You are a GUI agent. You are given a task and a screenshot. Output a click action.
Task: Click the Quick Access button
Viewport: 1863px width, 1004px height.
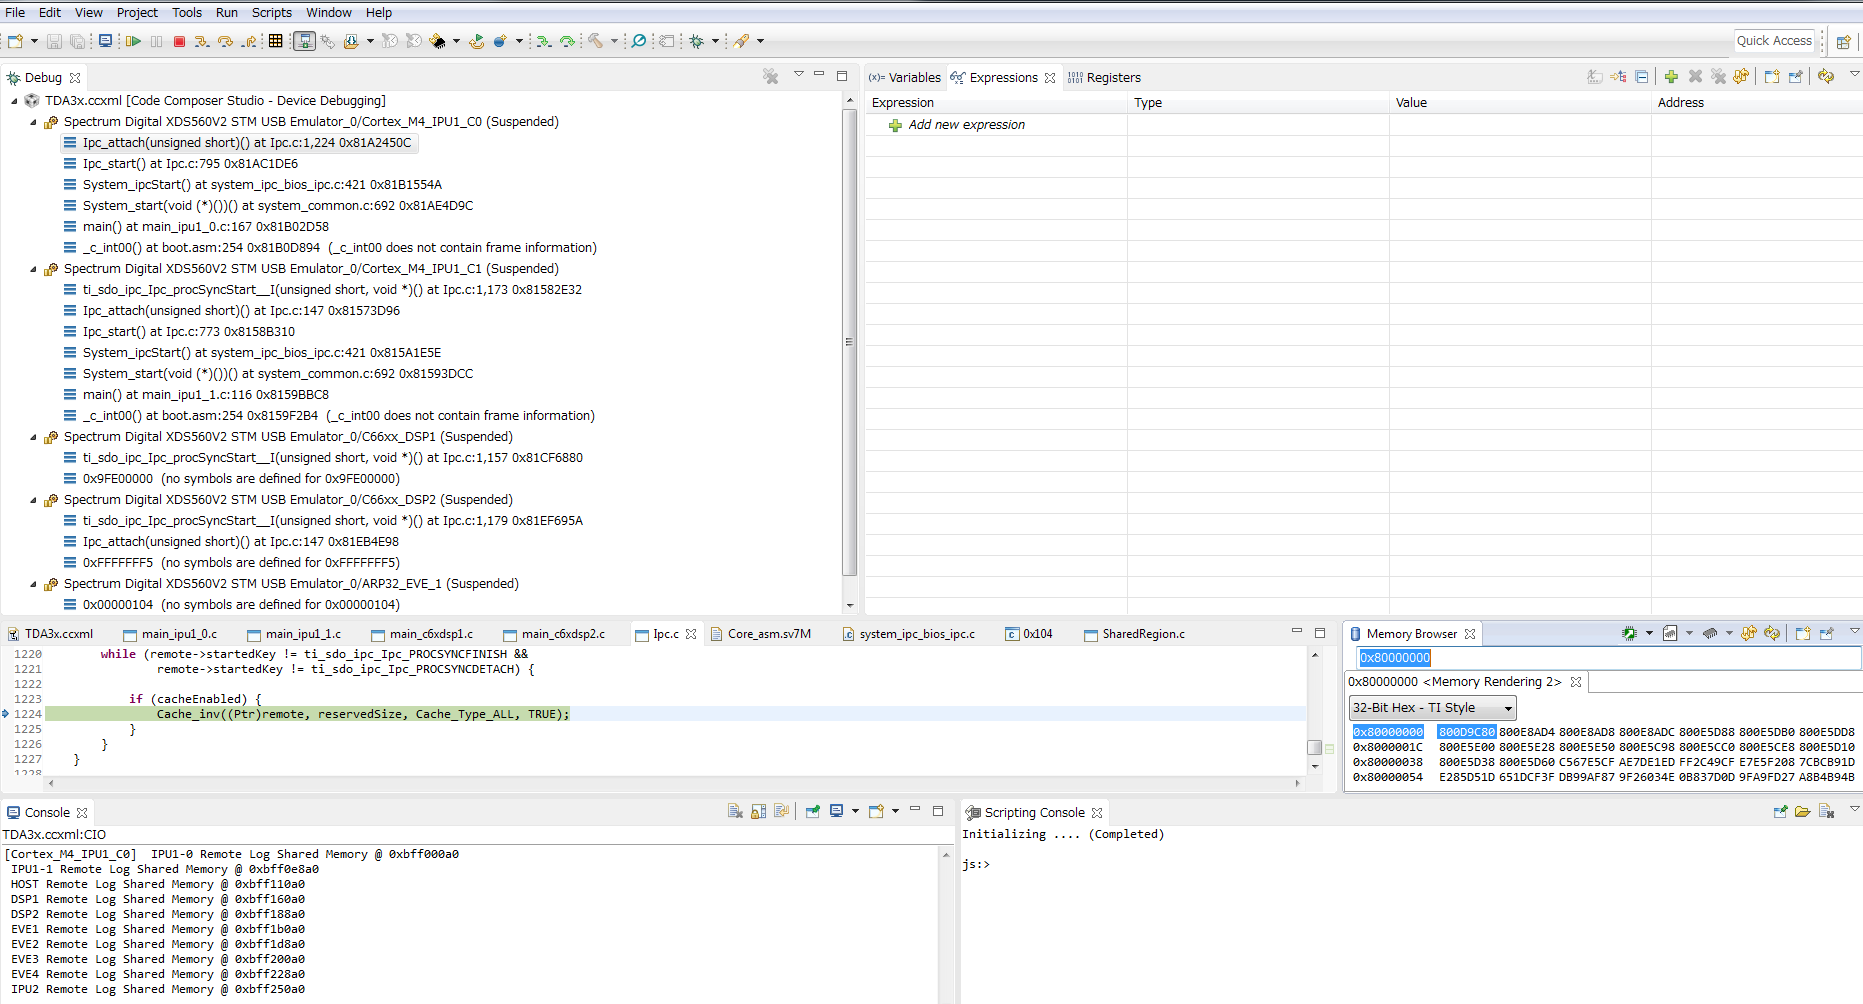[1774, 40]
